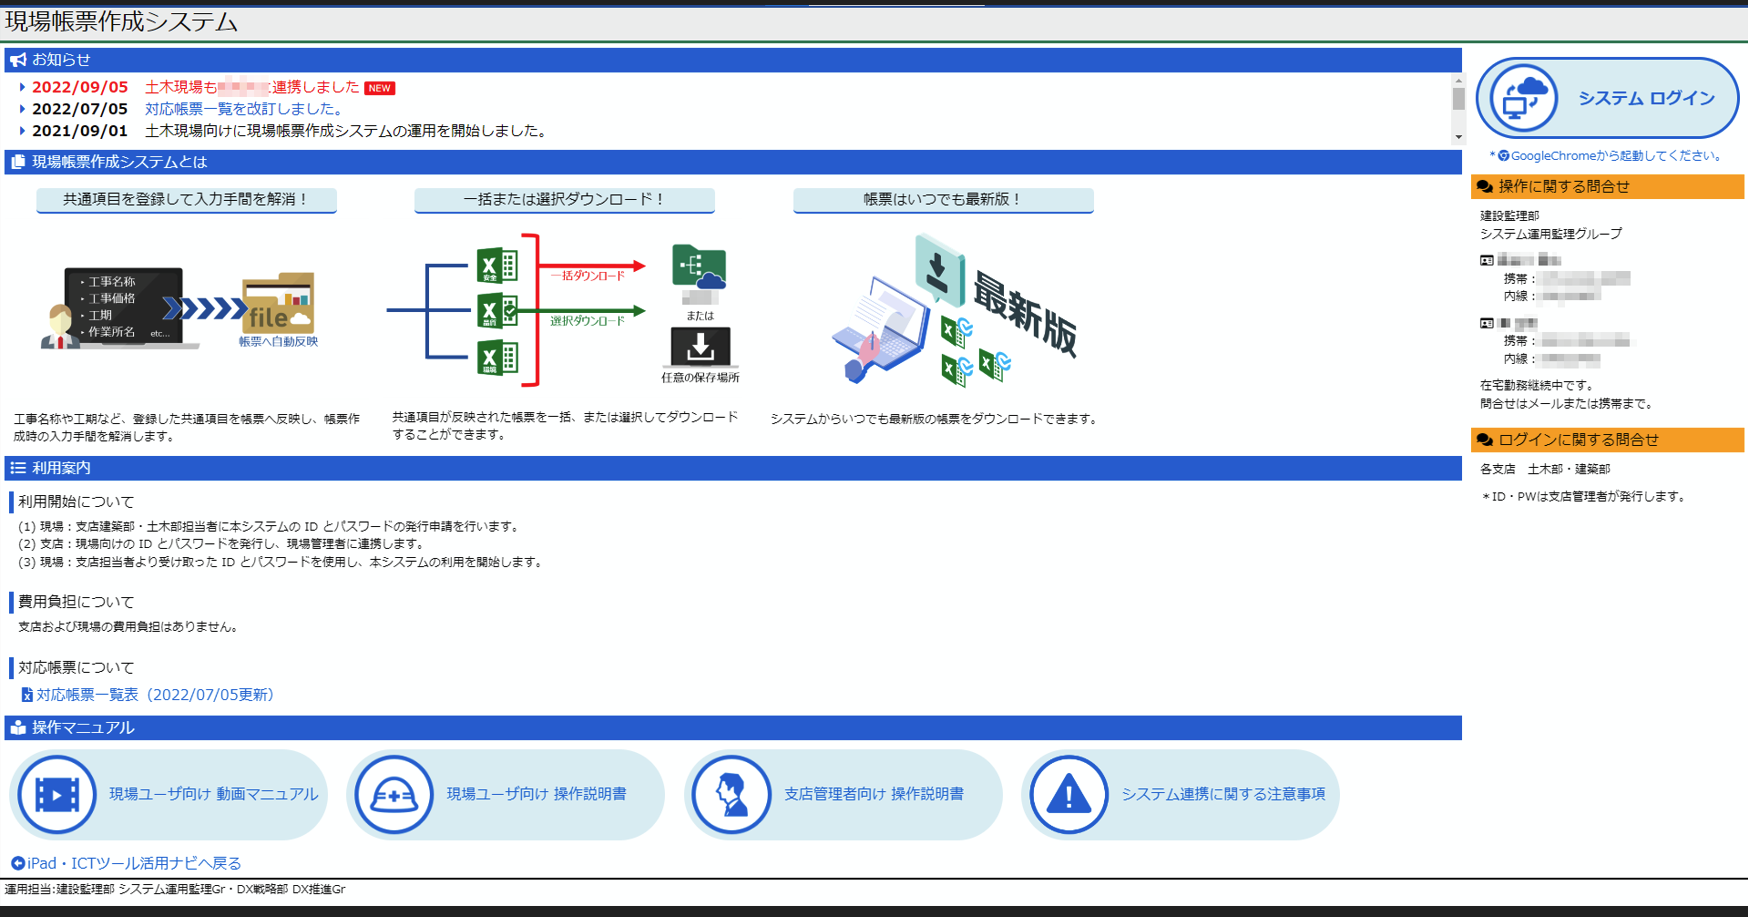1748x917 pixels.
Task: Click the 費用負担について heading
Action: pos(76,602)
